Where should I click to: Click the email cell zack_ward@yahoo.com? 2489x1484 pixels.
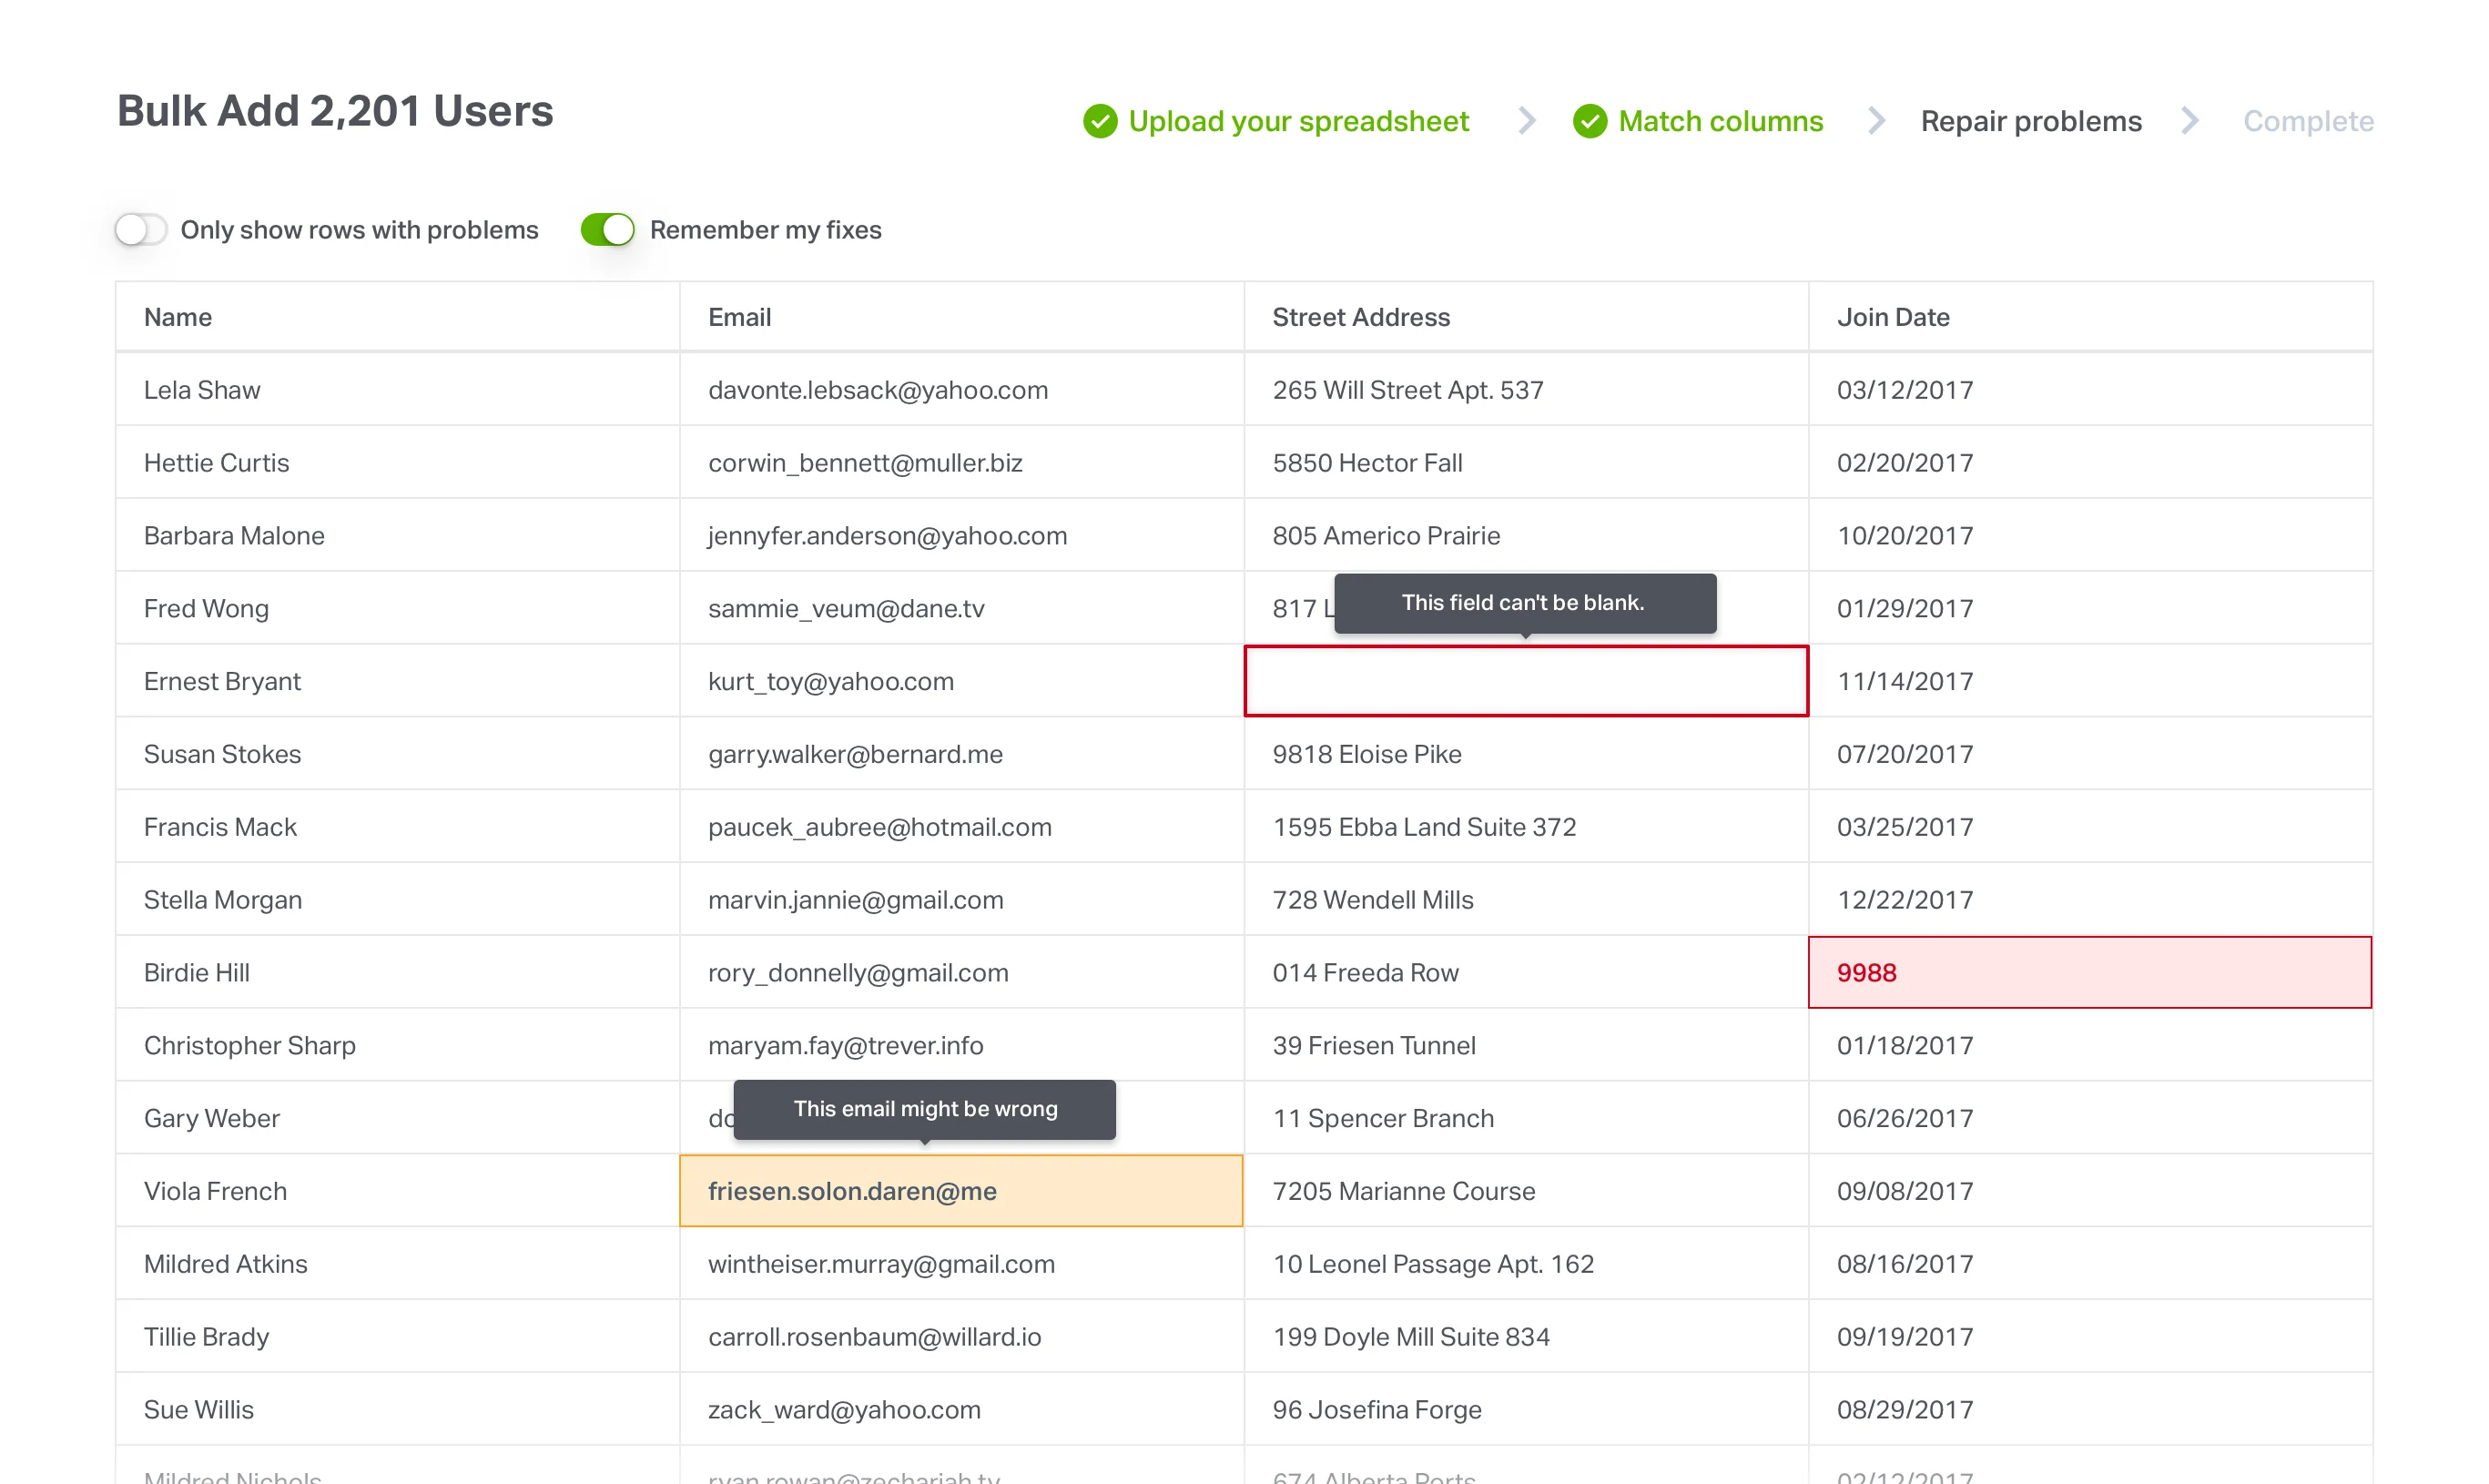point(844,1409)
